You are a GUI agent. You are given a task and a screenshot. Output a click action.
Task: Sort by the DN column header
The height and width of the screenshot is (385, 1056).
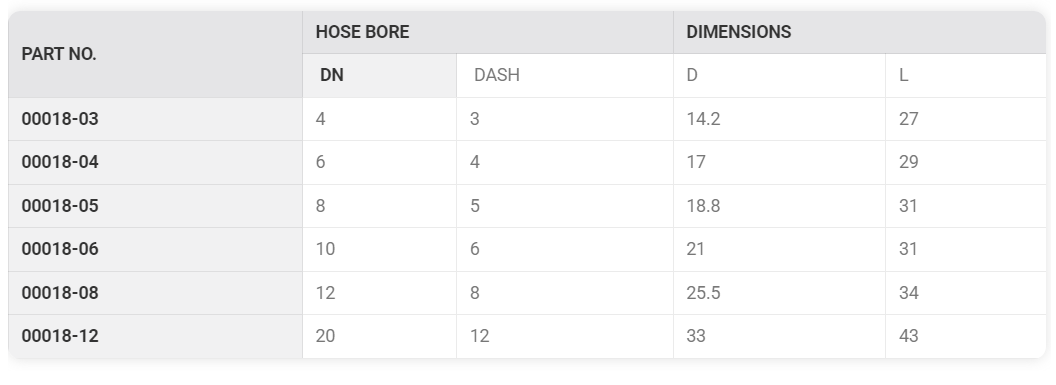coord(380,75)
